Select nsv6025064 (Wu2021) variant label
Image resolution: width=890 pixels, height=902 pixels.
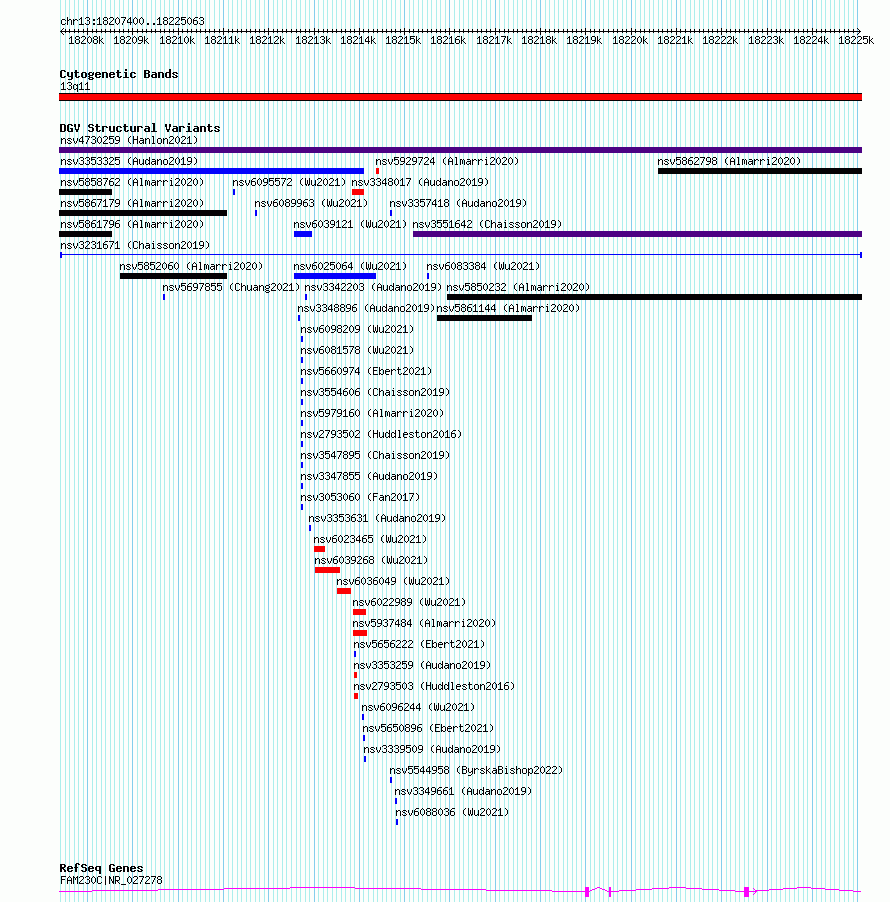pyautogui.click(x=350, y=266)
